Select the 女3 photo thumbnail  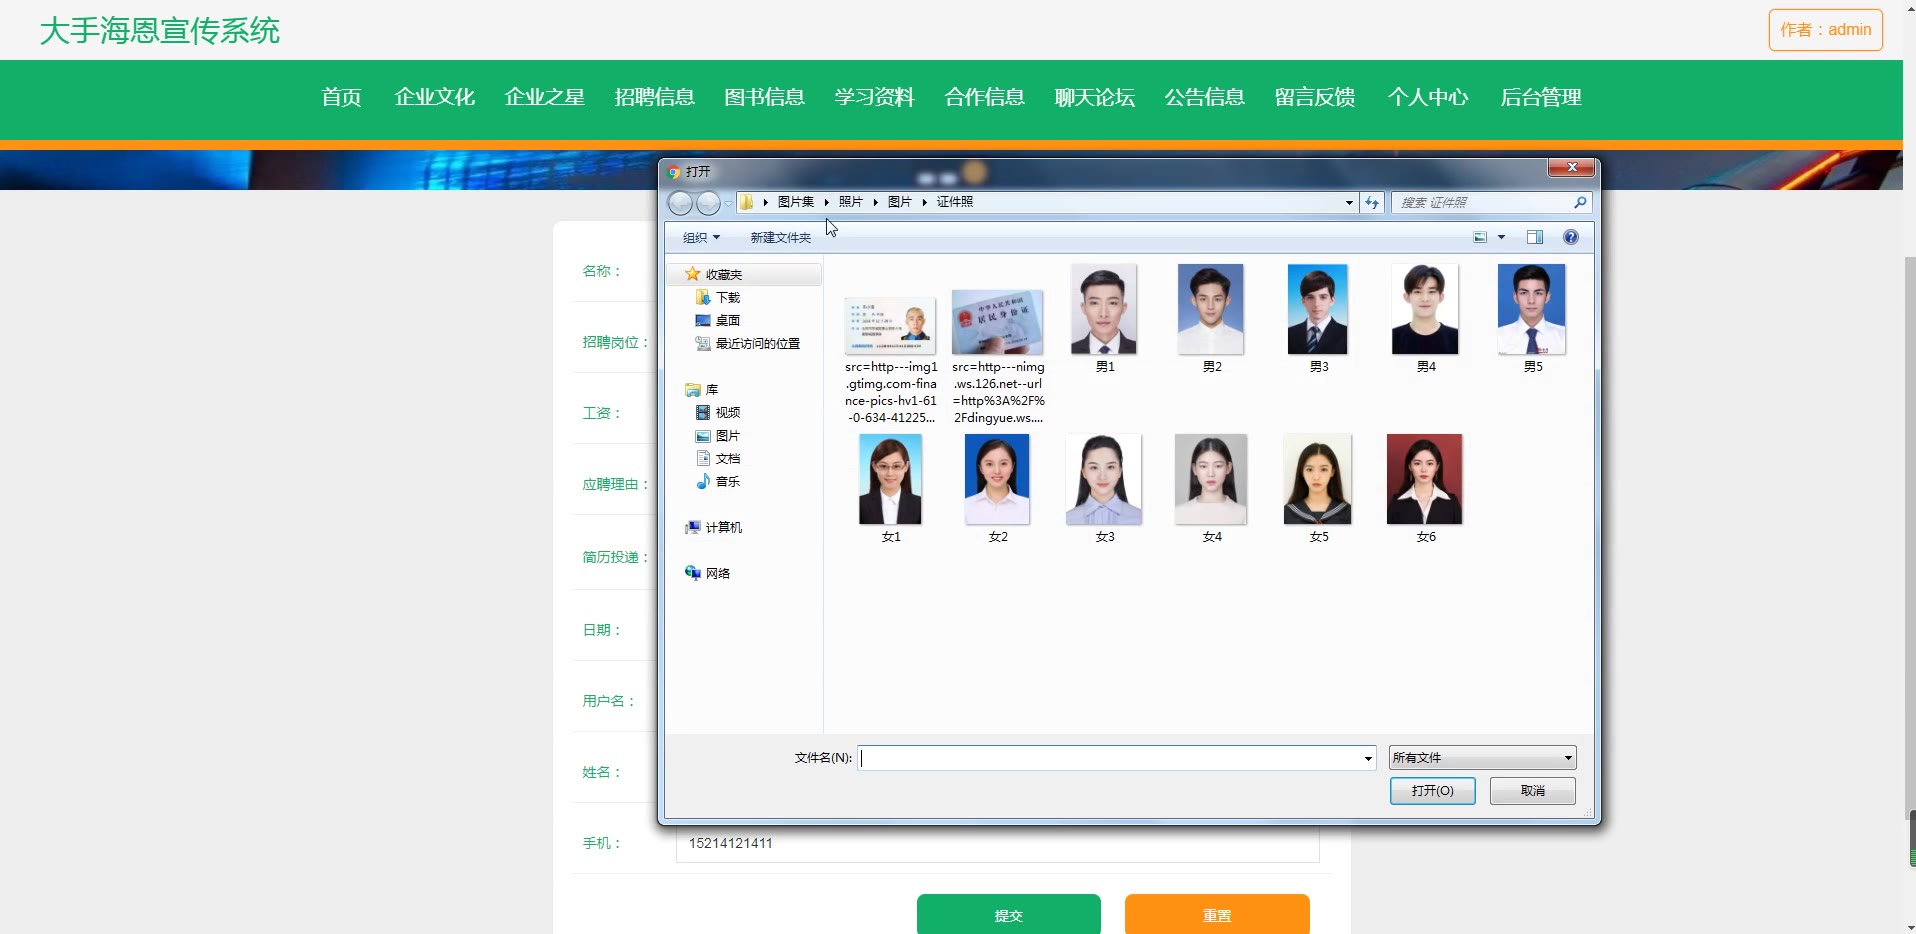coord(1104,480)
